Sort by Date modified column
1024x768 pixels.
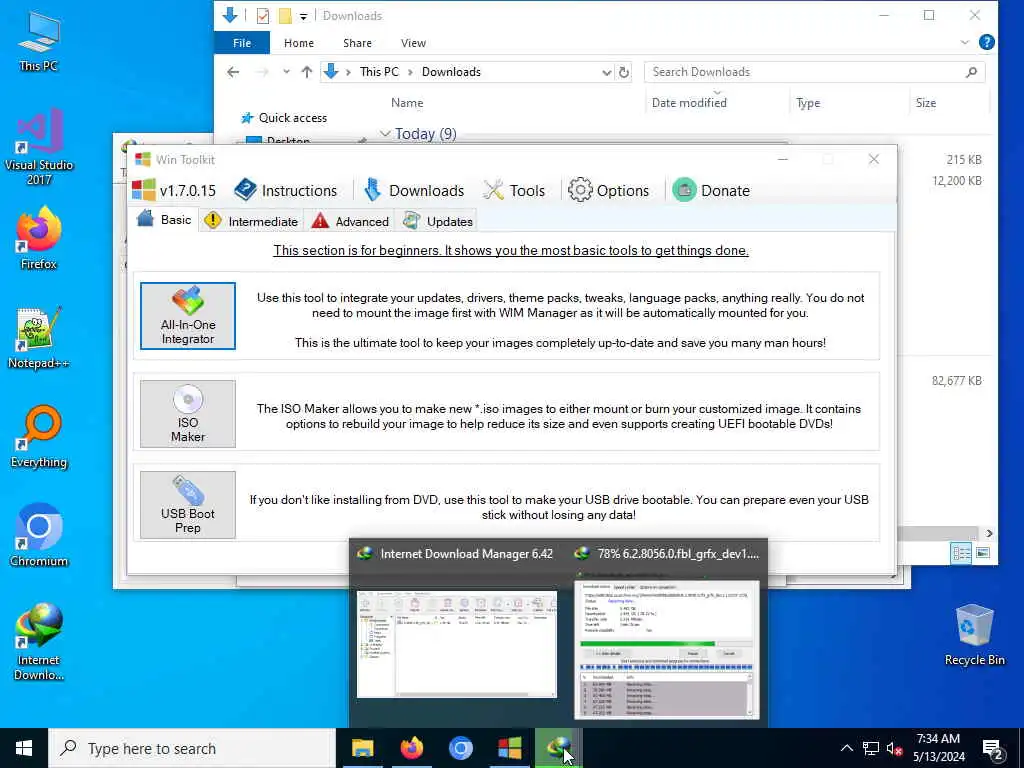[689, 103]
